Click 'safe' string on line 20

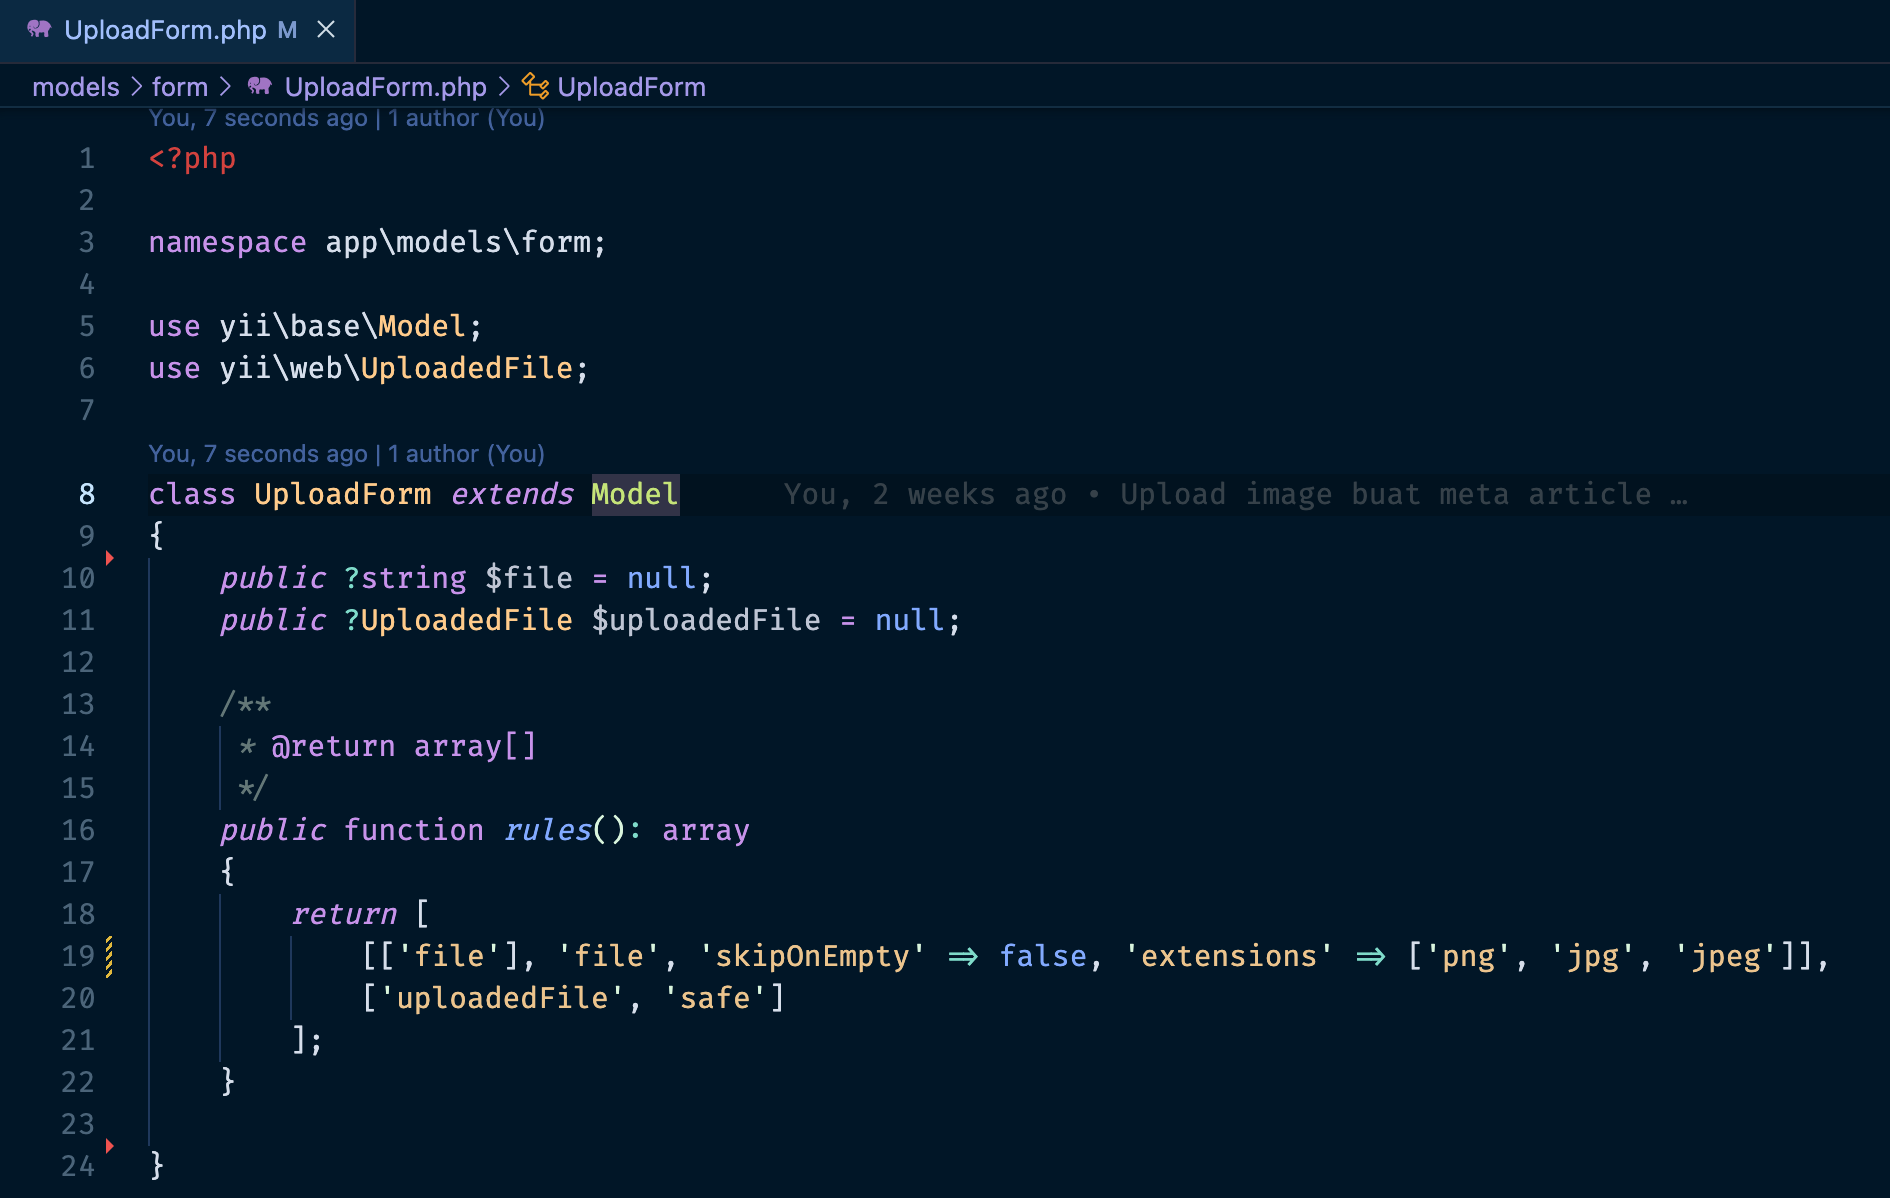[x=715, y=998]
